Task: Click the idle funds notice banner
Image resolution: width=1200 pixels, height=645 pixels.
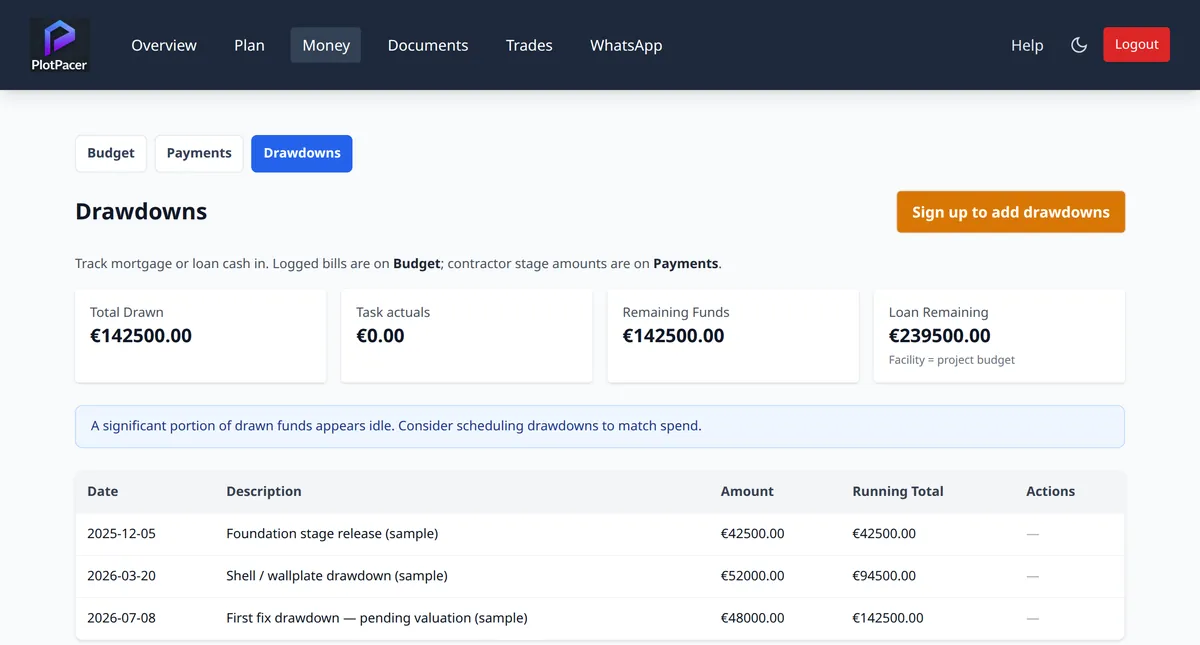Action: pyautogui.click(x=600, y=426)
